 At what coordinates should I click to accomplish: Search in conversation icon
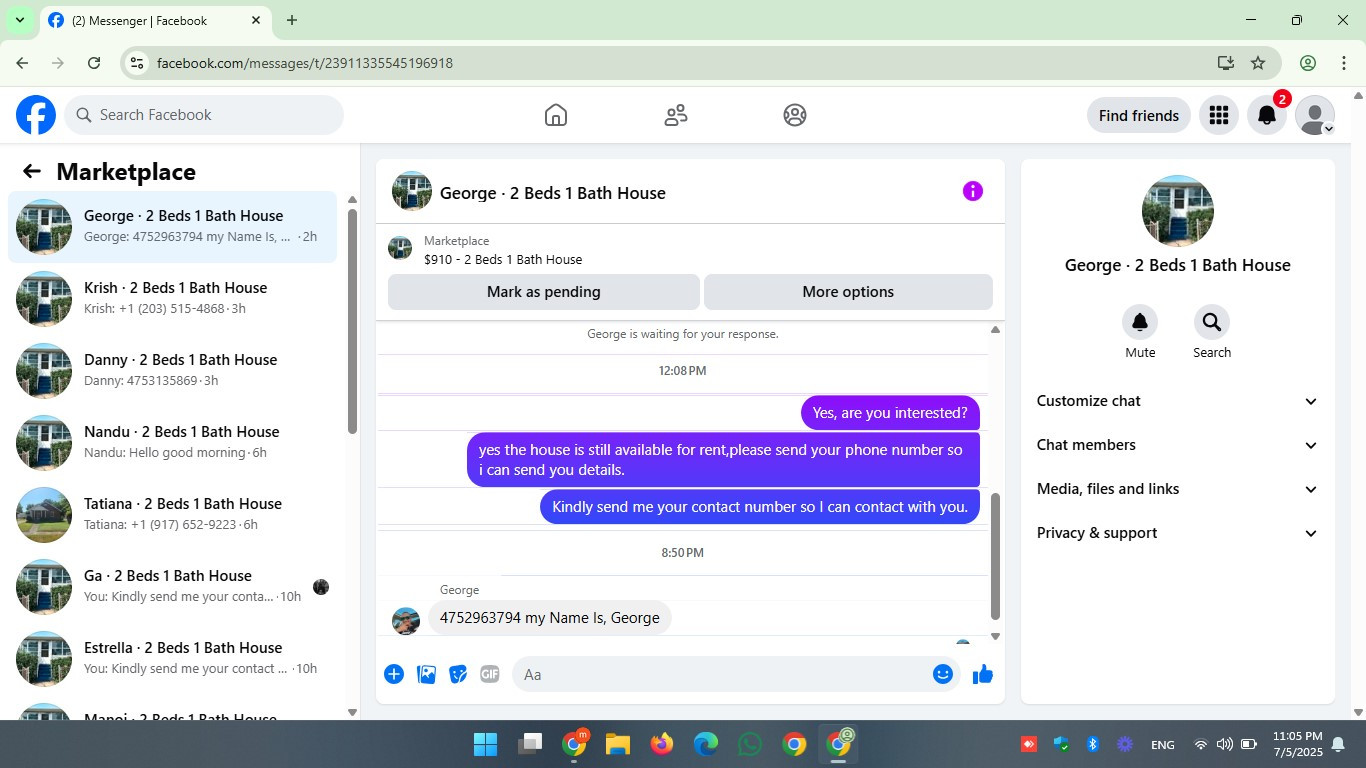pos(1212,322)
